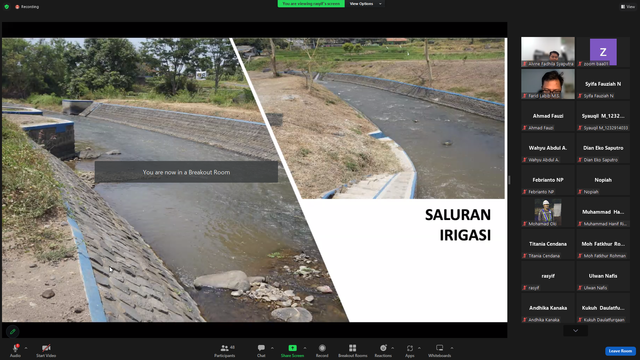This screenshot has height=360, width=640.
Task: Open the Participants panel
Action: pyautogui.click(x=224, y=351)
